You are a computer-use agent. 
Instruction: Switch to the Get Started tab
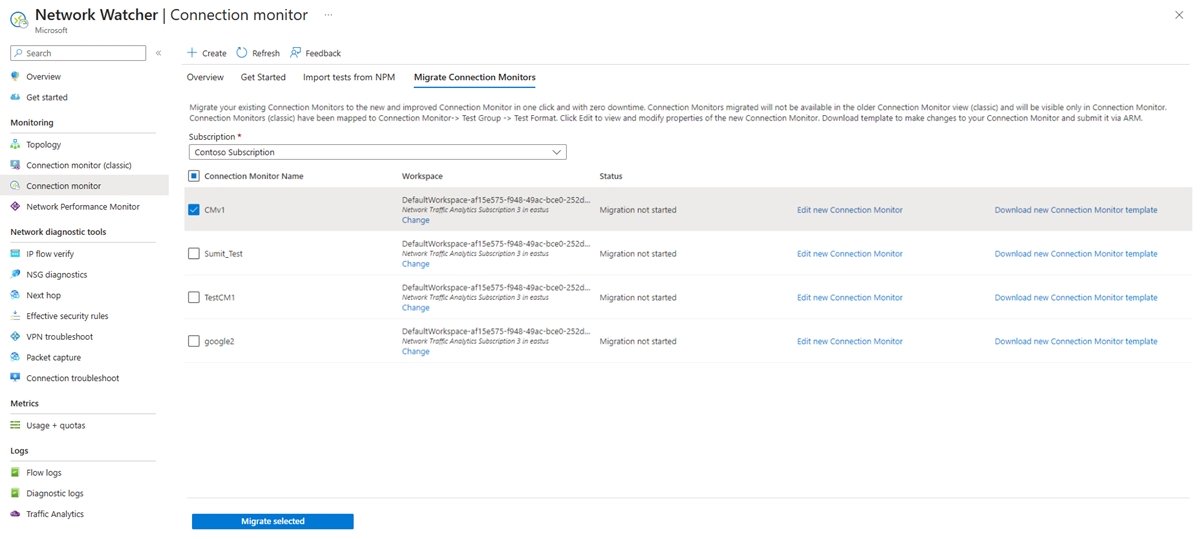coord(263,77)
